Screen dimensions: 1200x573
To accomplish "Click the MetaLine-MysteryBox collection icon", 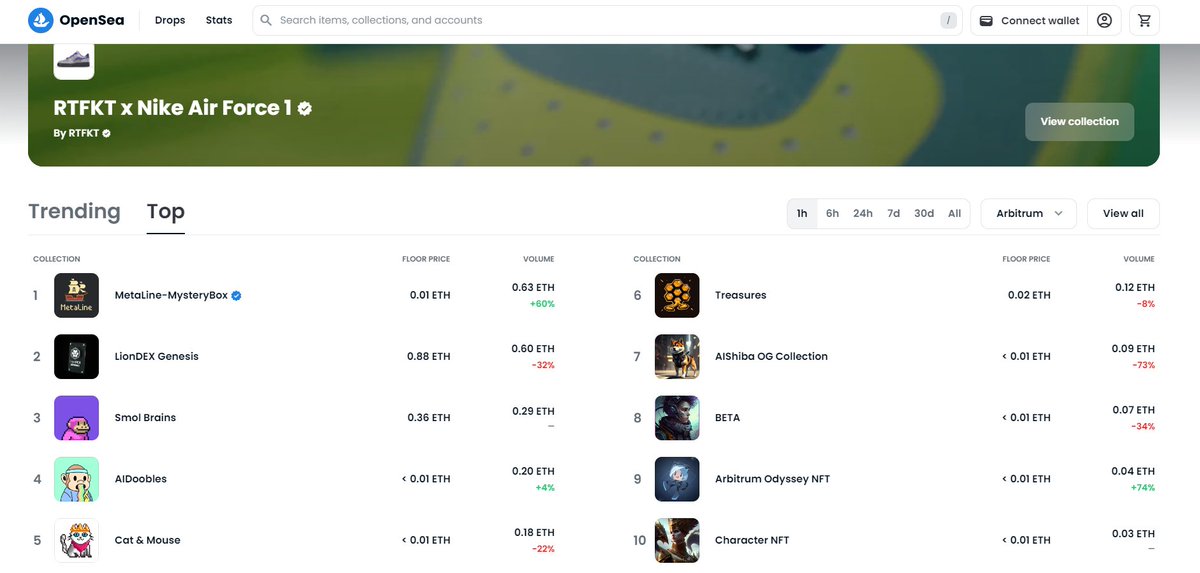I will point(76,295).
